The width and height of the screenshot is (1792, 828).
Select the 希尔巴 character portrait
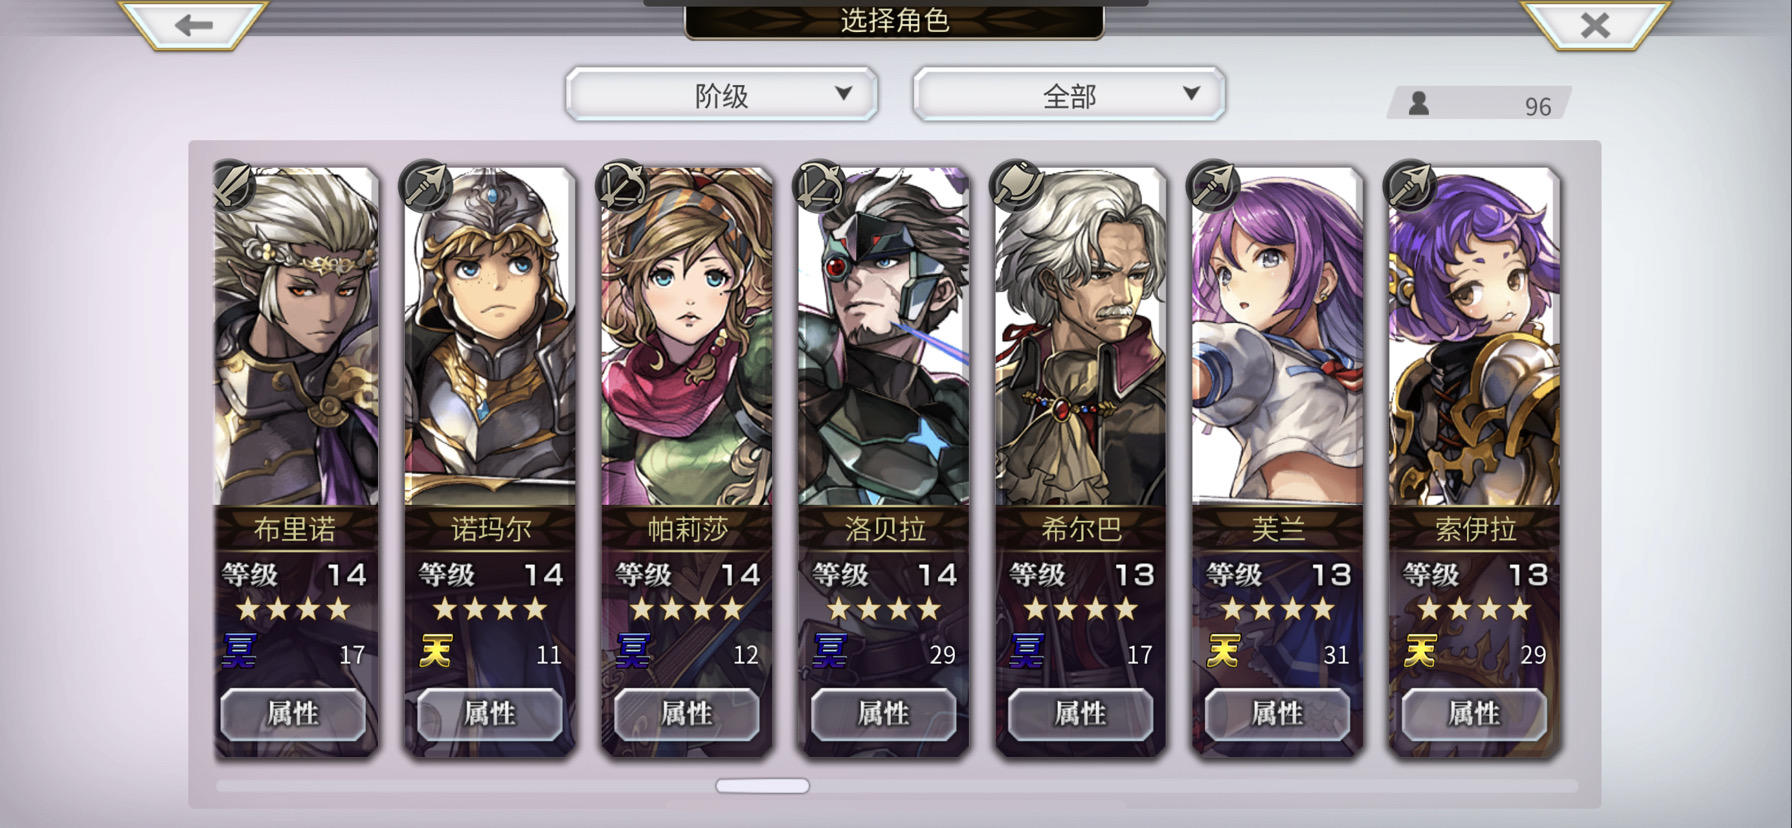1081,340
